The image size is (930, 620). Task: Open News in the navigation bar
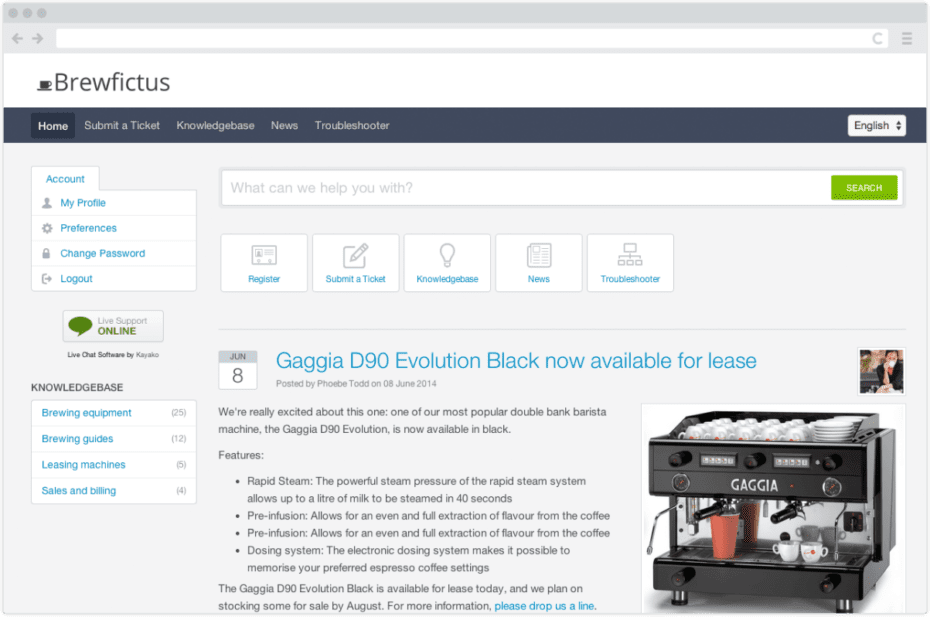pos(285,126)
